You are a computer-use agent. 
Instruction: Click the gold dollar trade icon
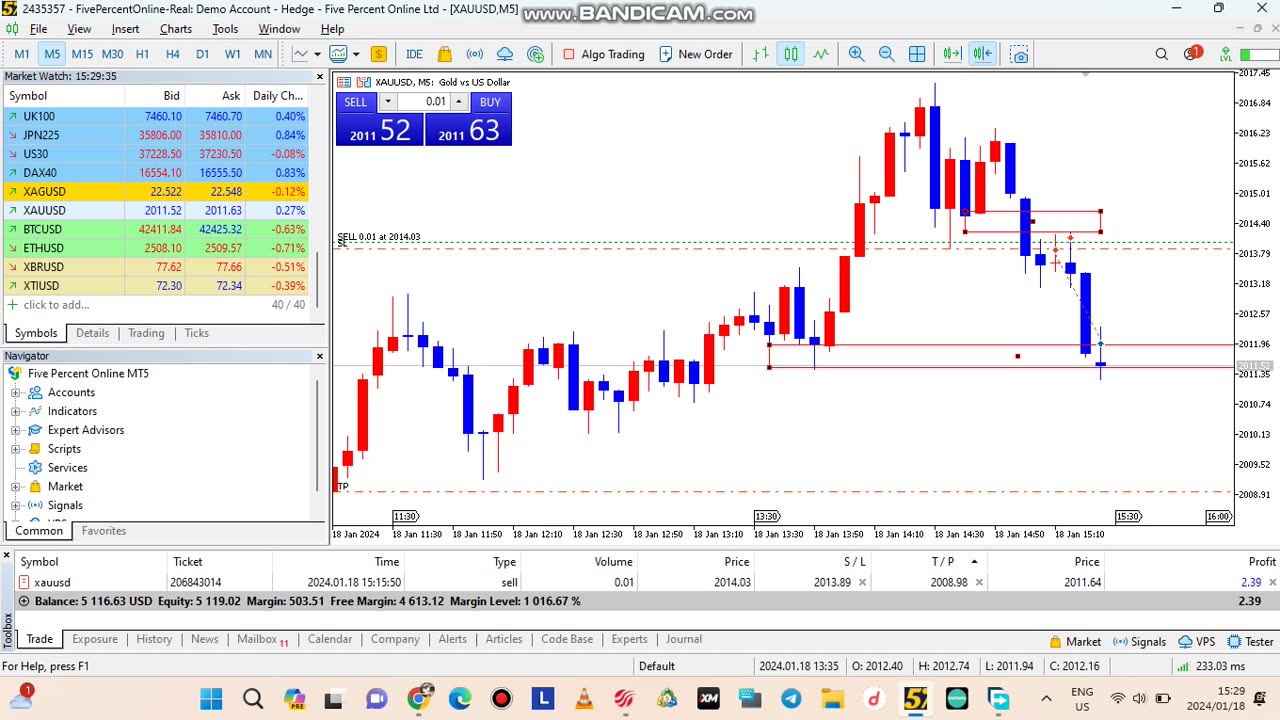[x=379, y=54]
